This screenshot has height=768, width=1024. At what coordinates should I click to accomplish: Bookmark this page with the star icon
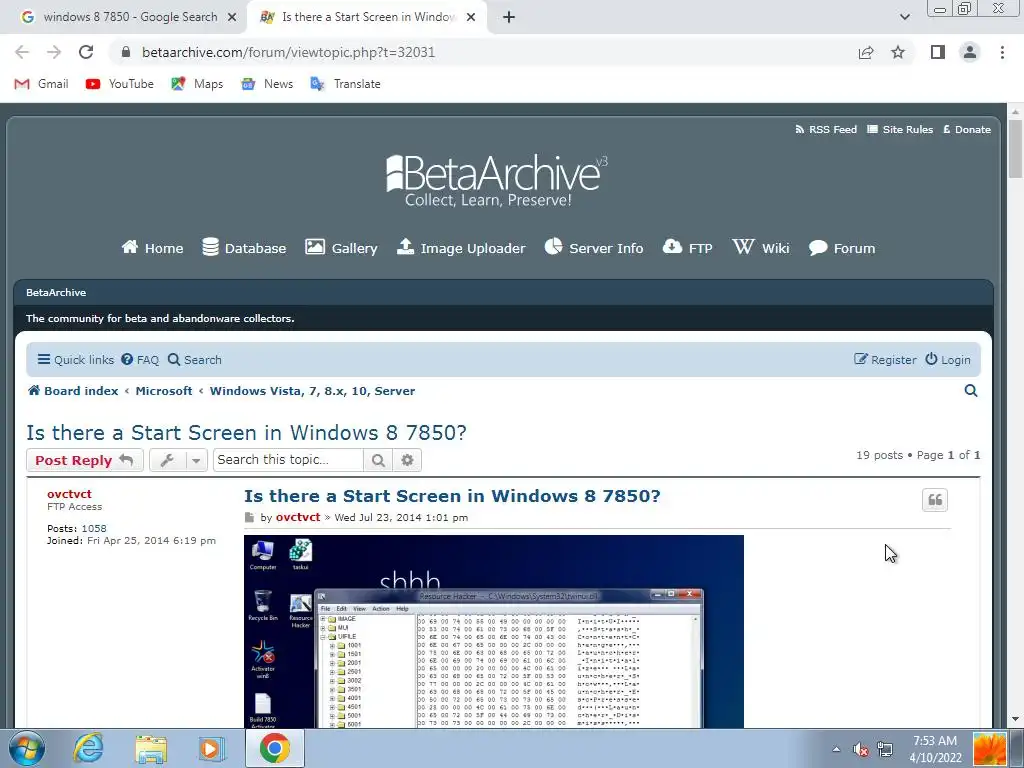point(898,52)
